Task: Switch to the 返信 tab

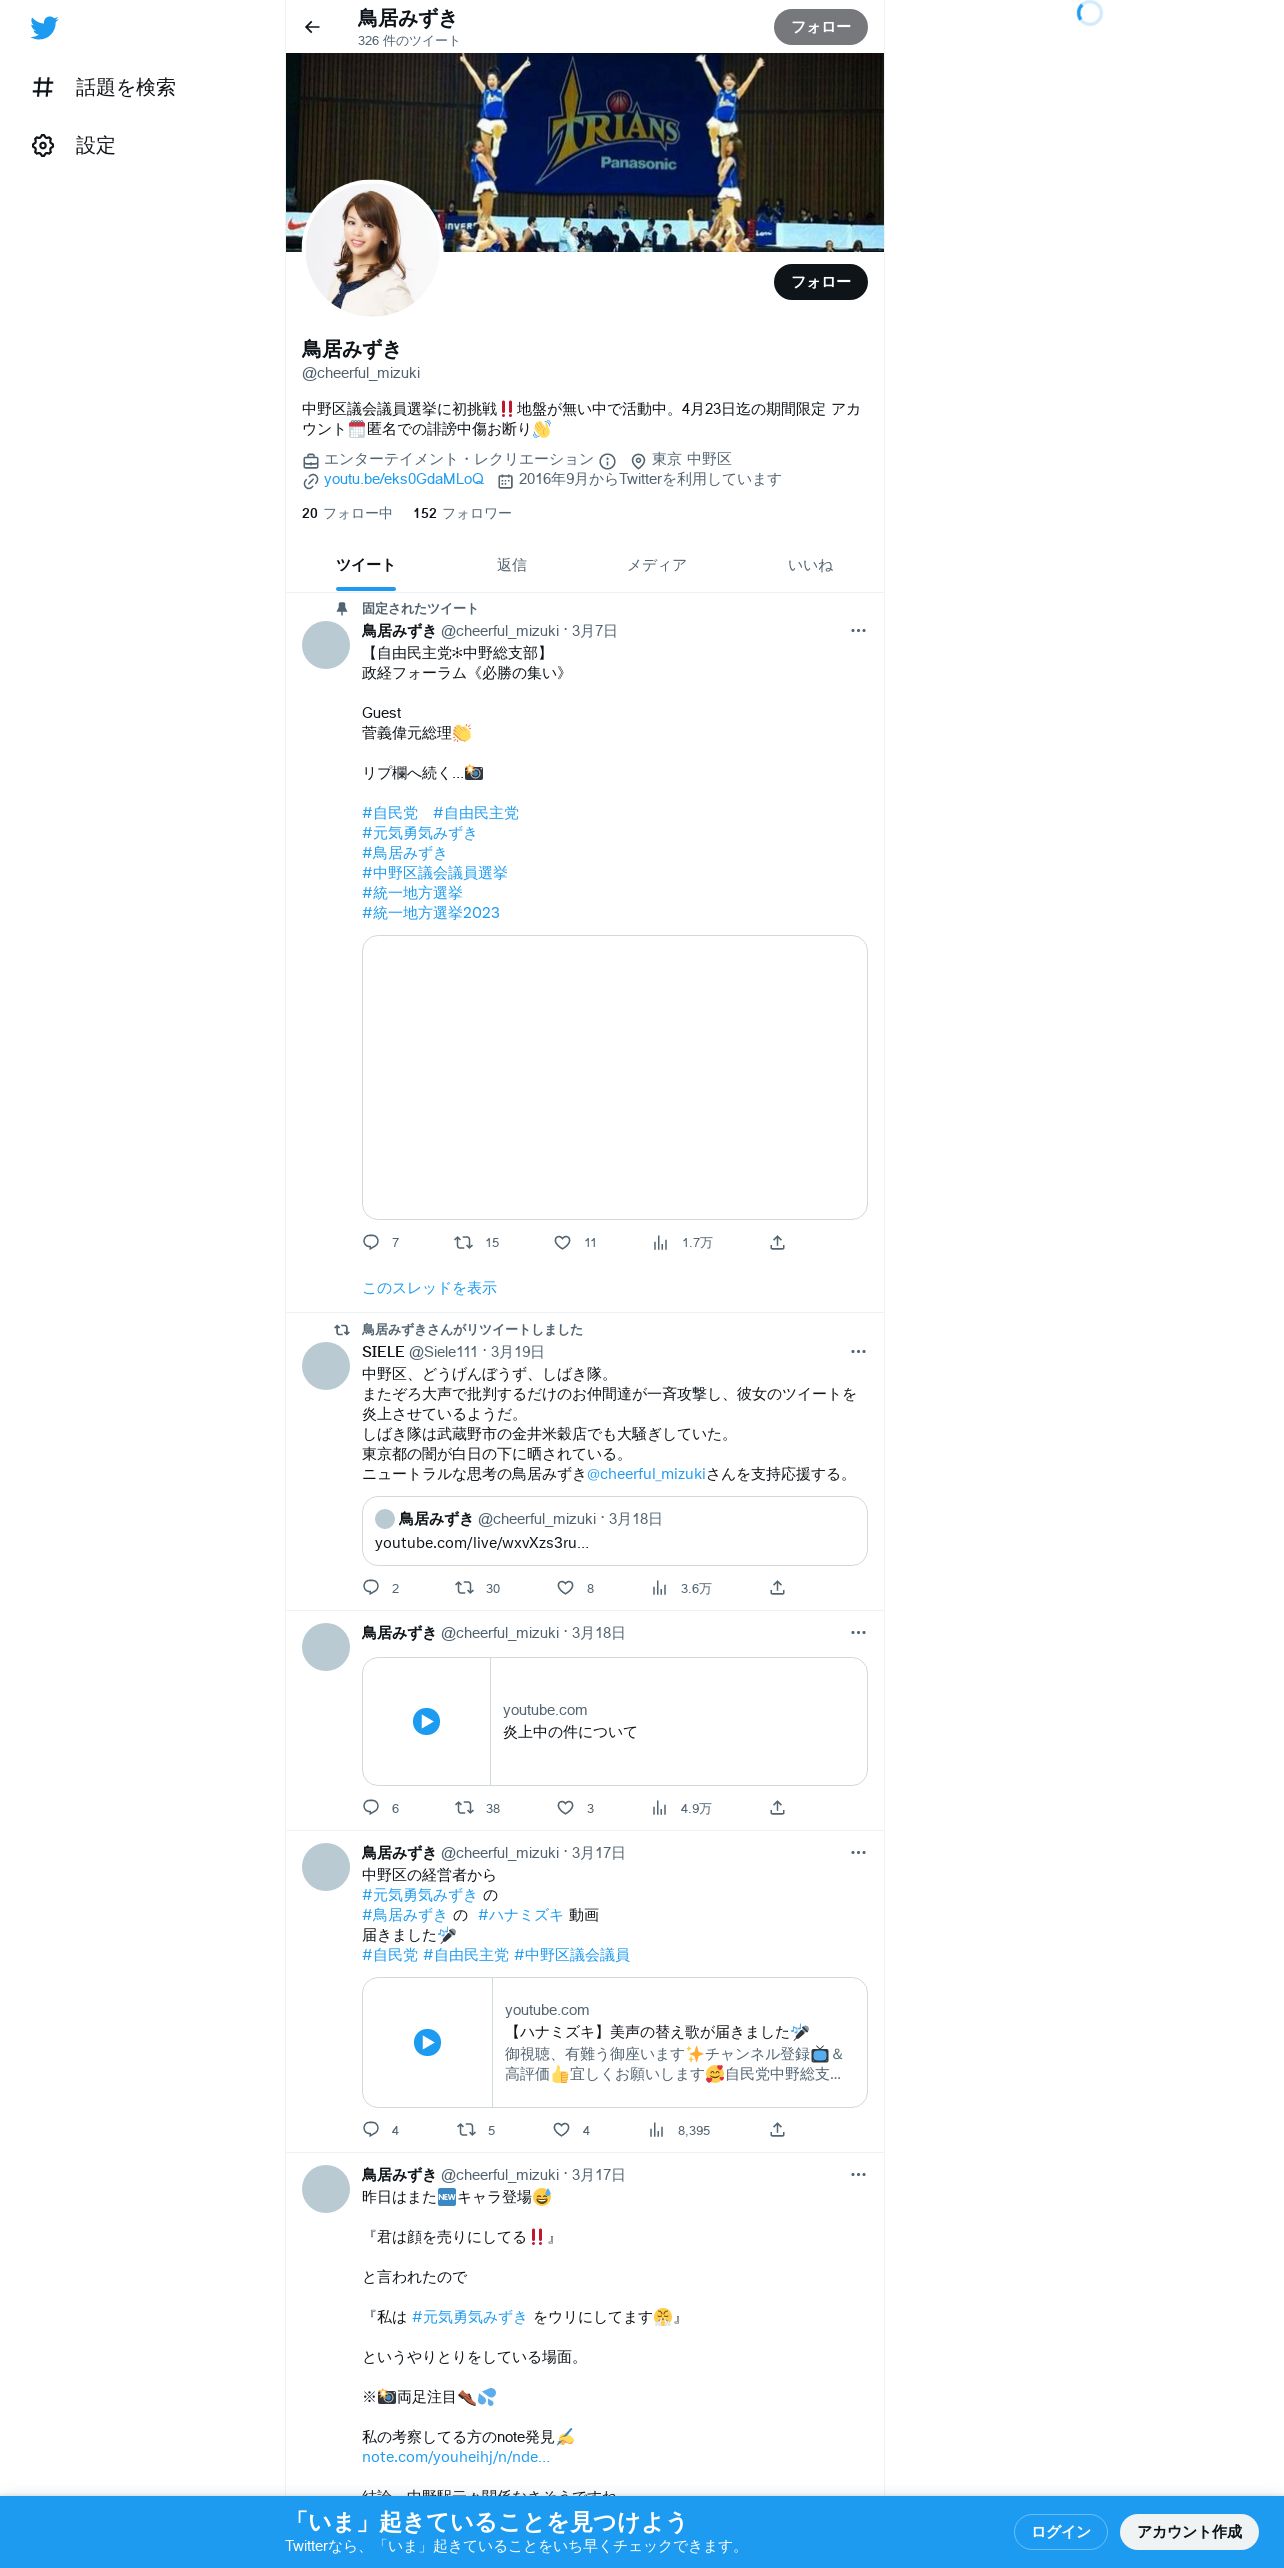Action: coord(511,565)
